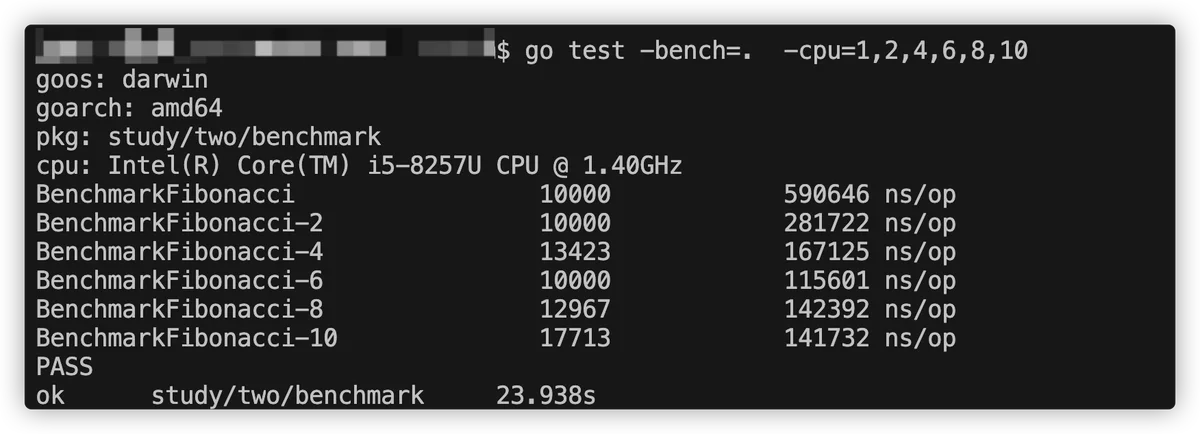Select the pkg: study/two/benchmark line
The height and width of the screenshot is (434, 1200).
click(208, 137)
